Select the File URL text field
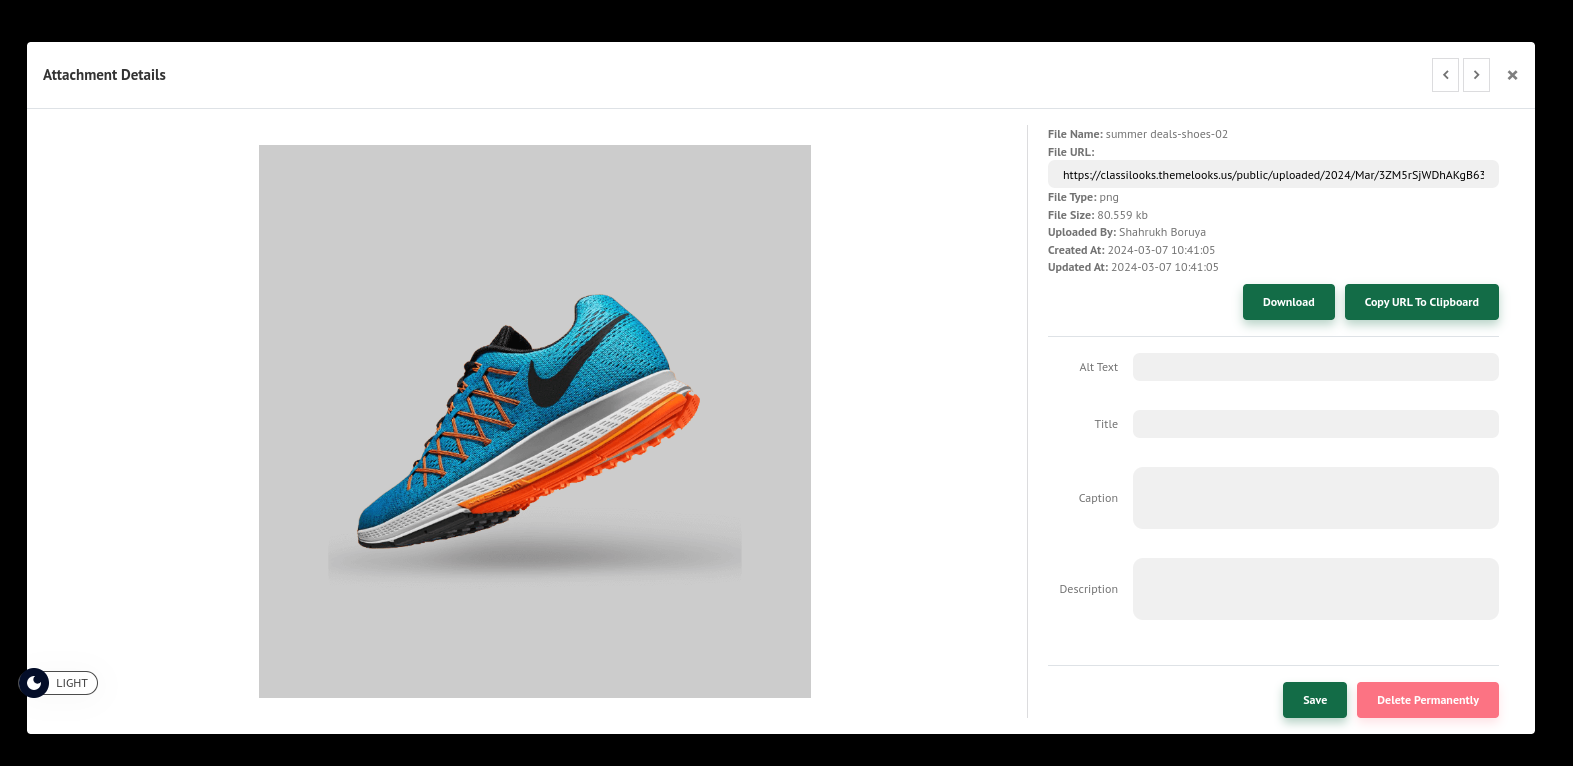The width and height of the screenshot is (1573, 766). click(x=1272, y=175)
